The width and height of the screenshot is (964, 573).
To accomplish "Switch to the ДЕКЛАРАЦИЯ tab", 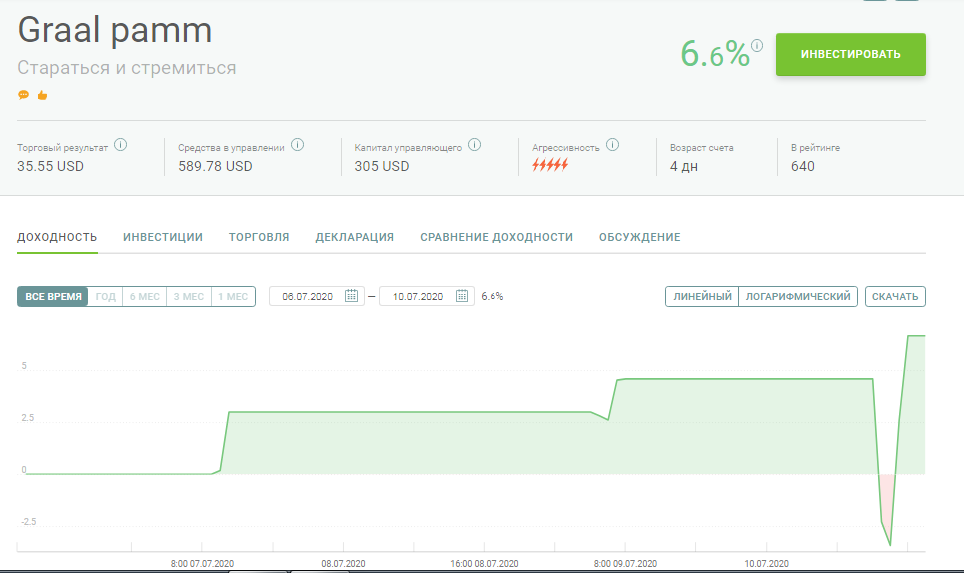I will (355, 237).
